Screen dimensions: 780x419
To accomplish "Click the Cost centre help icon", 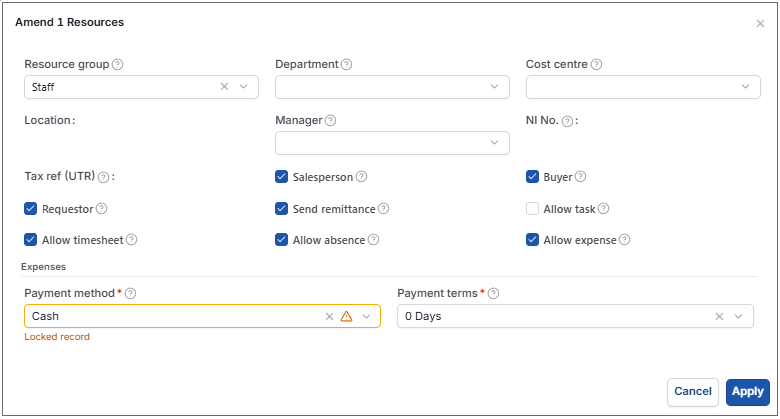I will tap(596, 64).
